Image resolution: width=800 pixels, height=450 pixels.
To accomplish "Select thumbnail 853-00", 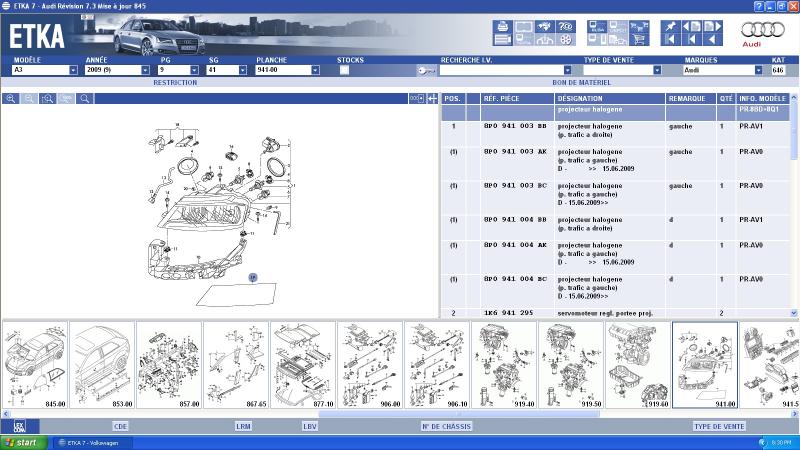I will pos(102,365).
